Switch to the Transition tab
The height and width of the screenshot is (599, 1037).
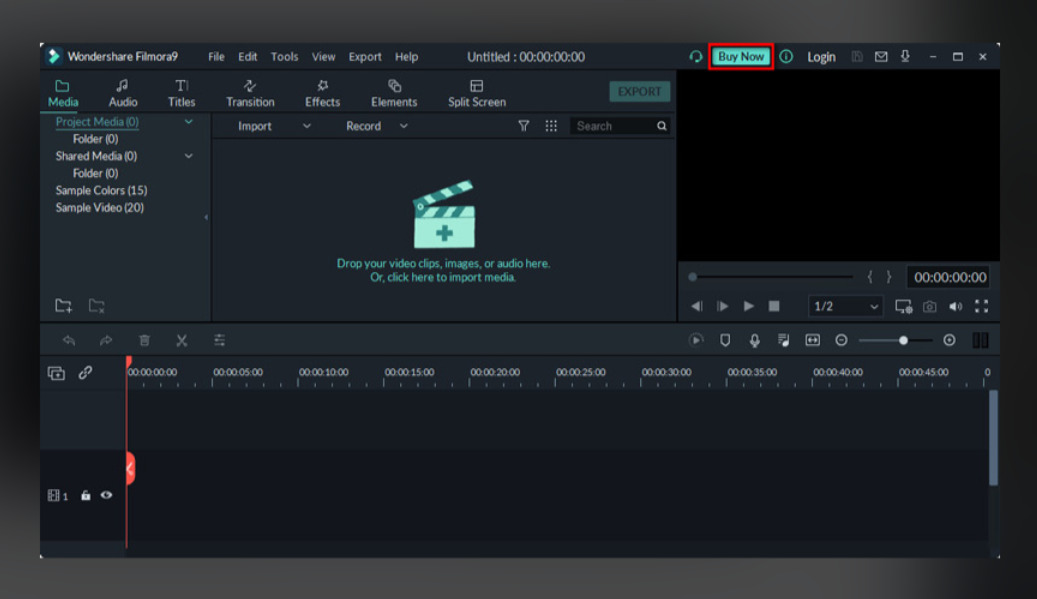click(x=250, y=93)
